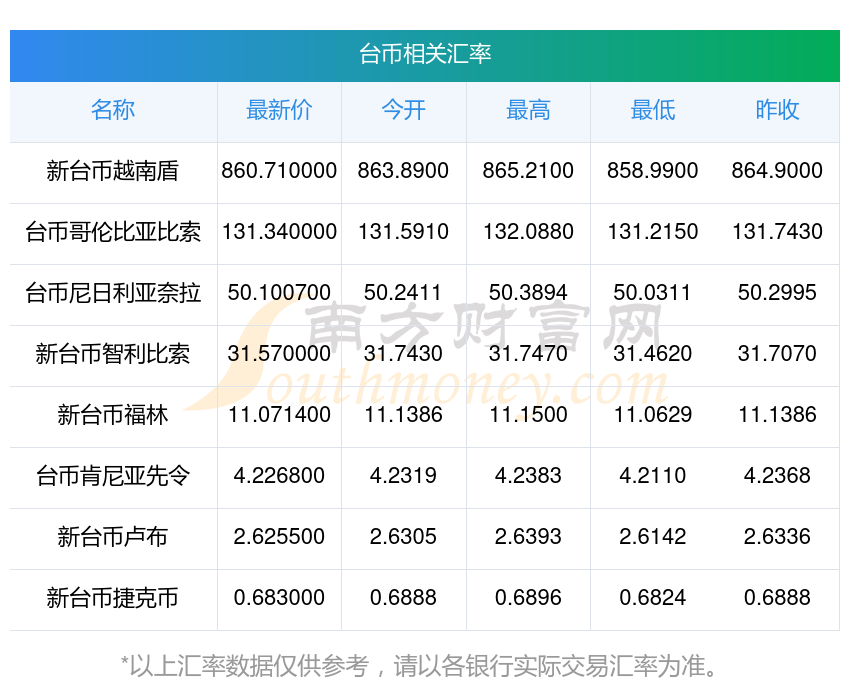The height and width of the screenshot is (698, 850).
Task: Select the value 860.710000
Action: pyautogui.click(x=279, y=171)
